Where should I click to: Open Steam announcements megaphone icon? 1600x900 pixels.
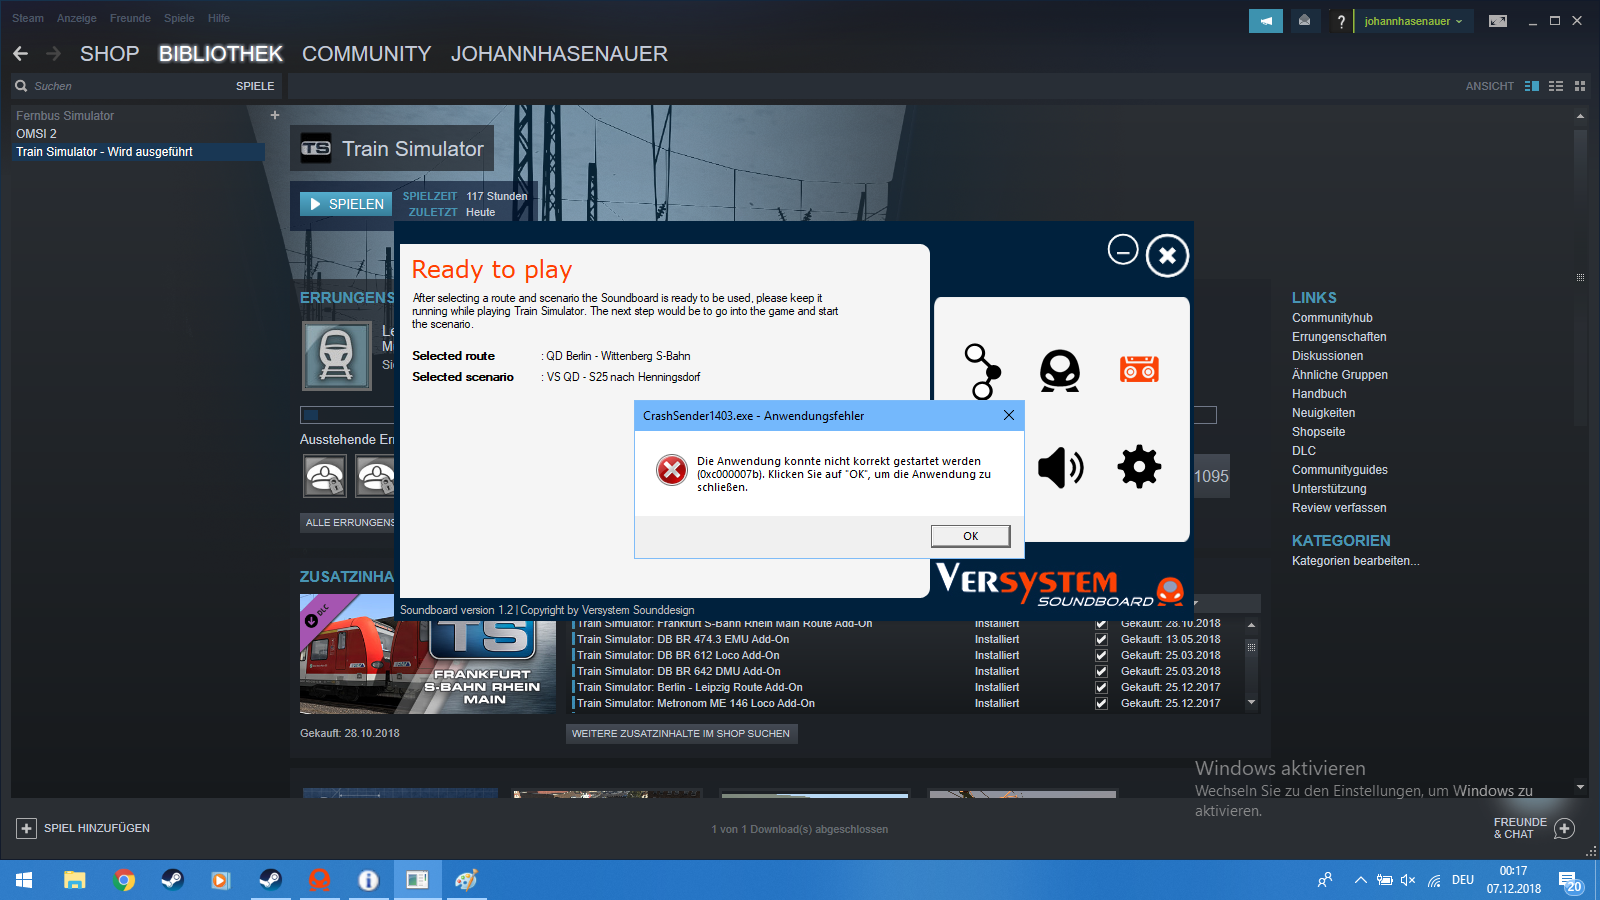(x=1266, y=21)
